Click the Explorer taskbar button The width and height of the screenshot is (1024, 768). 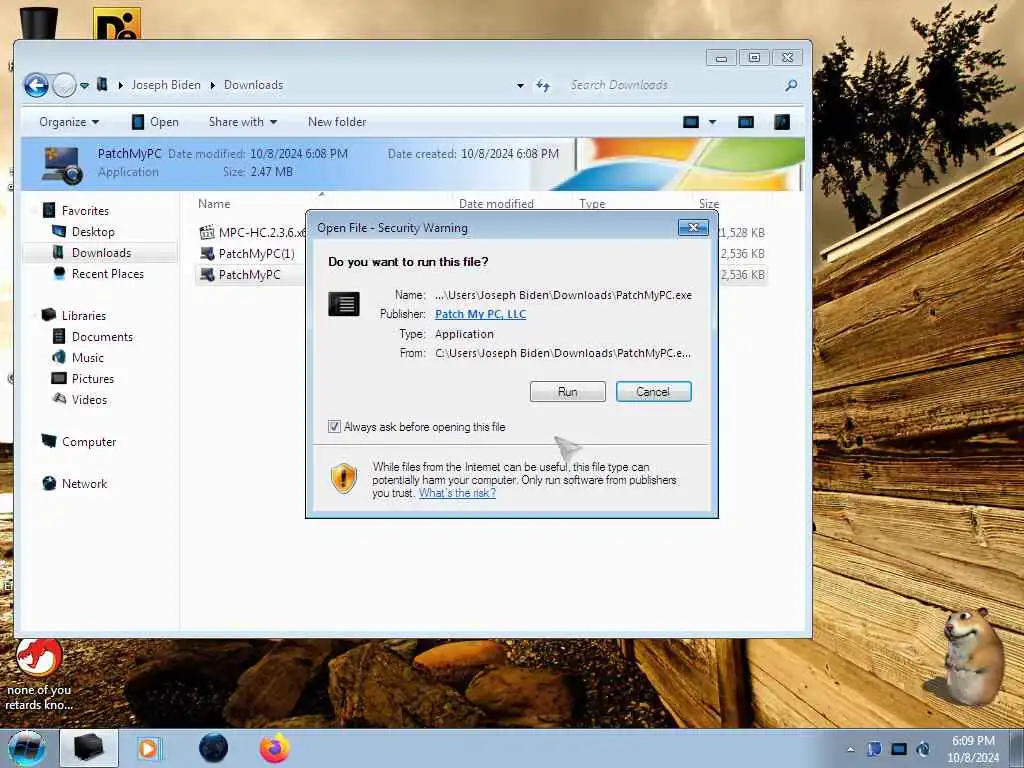pos(89,748)
